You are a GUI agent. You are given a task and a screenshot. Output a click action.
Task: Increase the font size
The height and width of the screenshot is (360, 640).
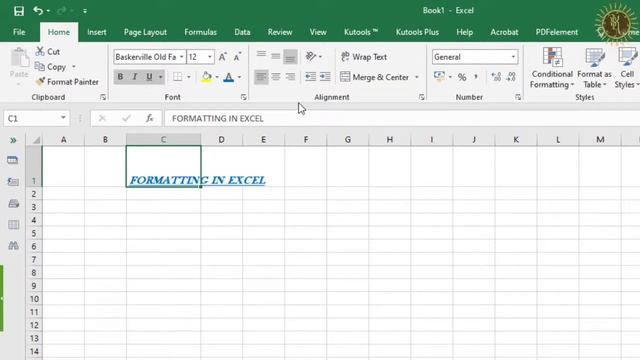click(223, 57)
